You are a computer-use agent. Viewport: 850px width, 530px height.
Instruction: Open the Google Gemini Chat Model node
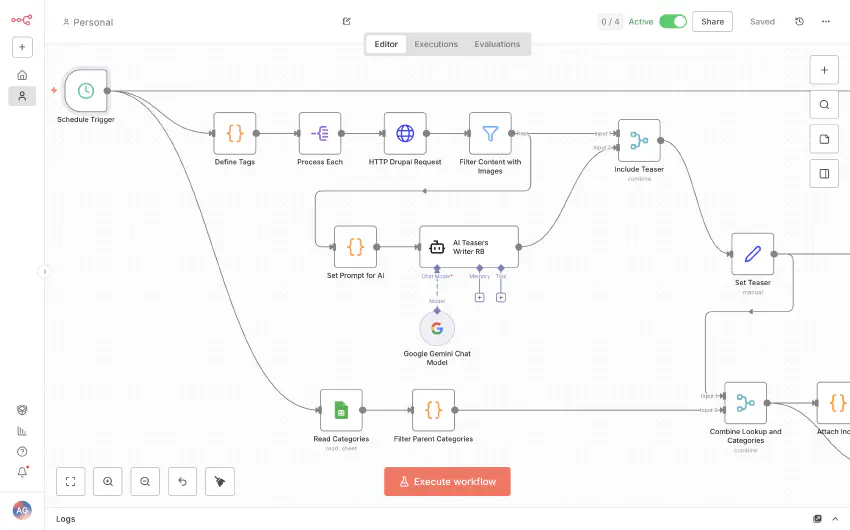pyautogui.click(x=436, y=328)
